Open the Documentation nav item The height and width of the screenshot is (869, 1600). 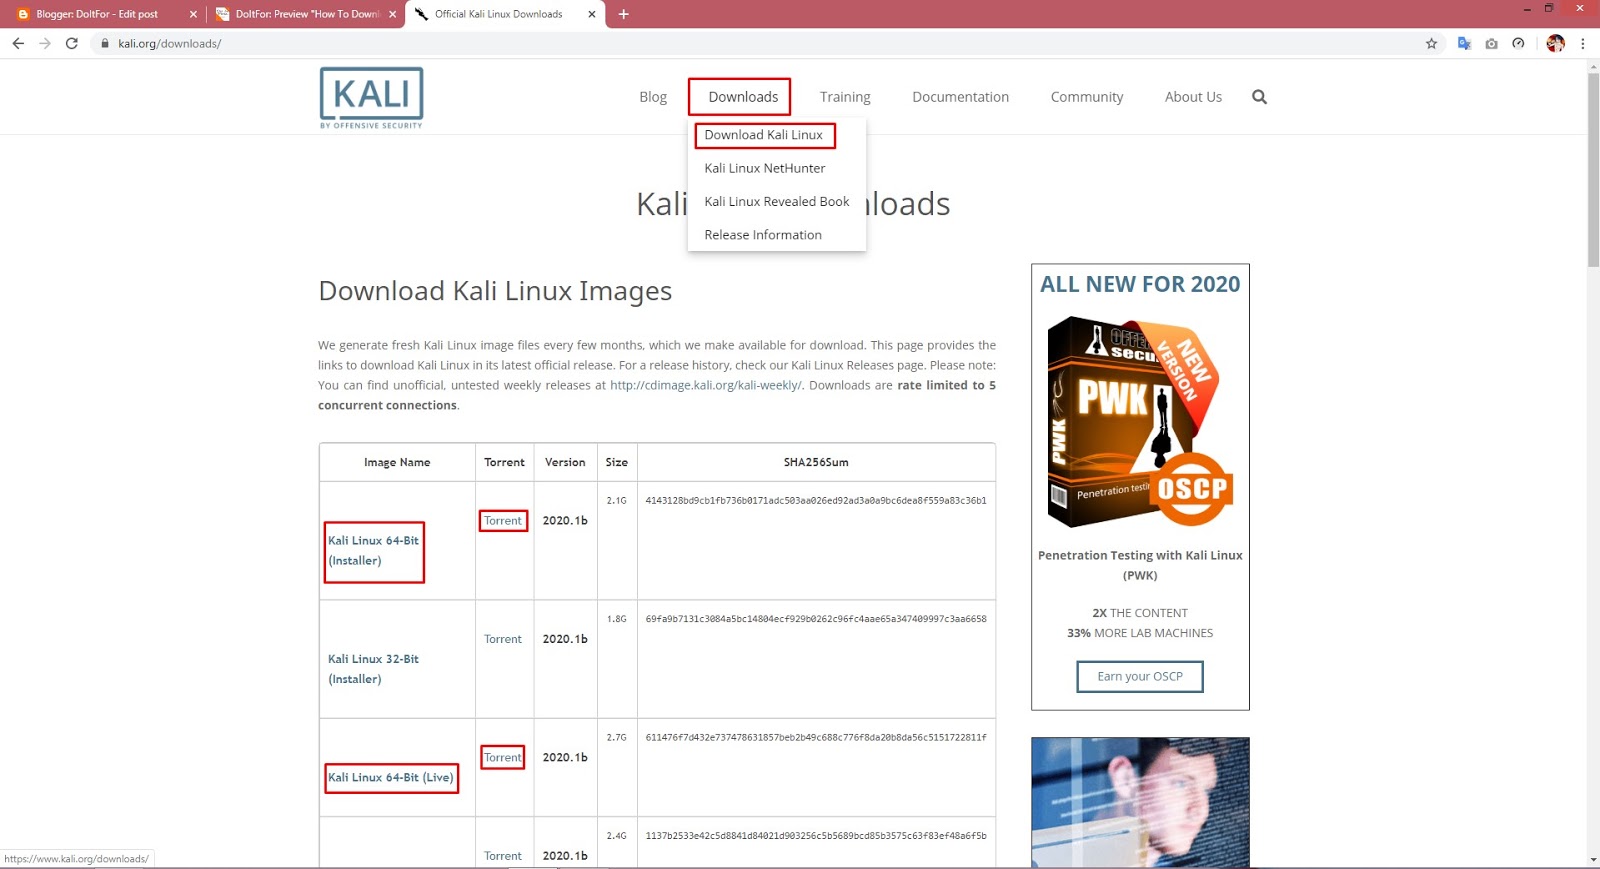coord(960,97)
